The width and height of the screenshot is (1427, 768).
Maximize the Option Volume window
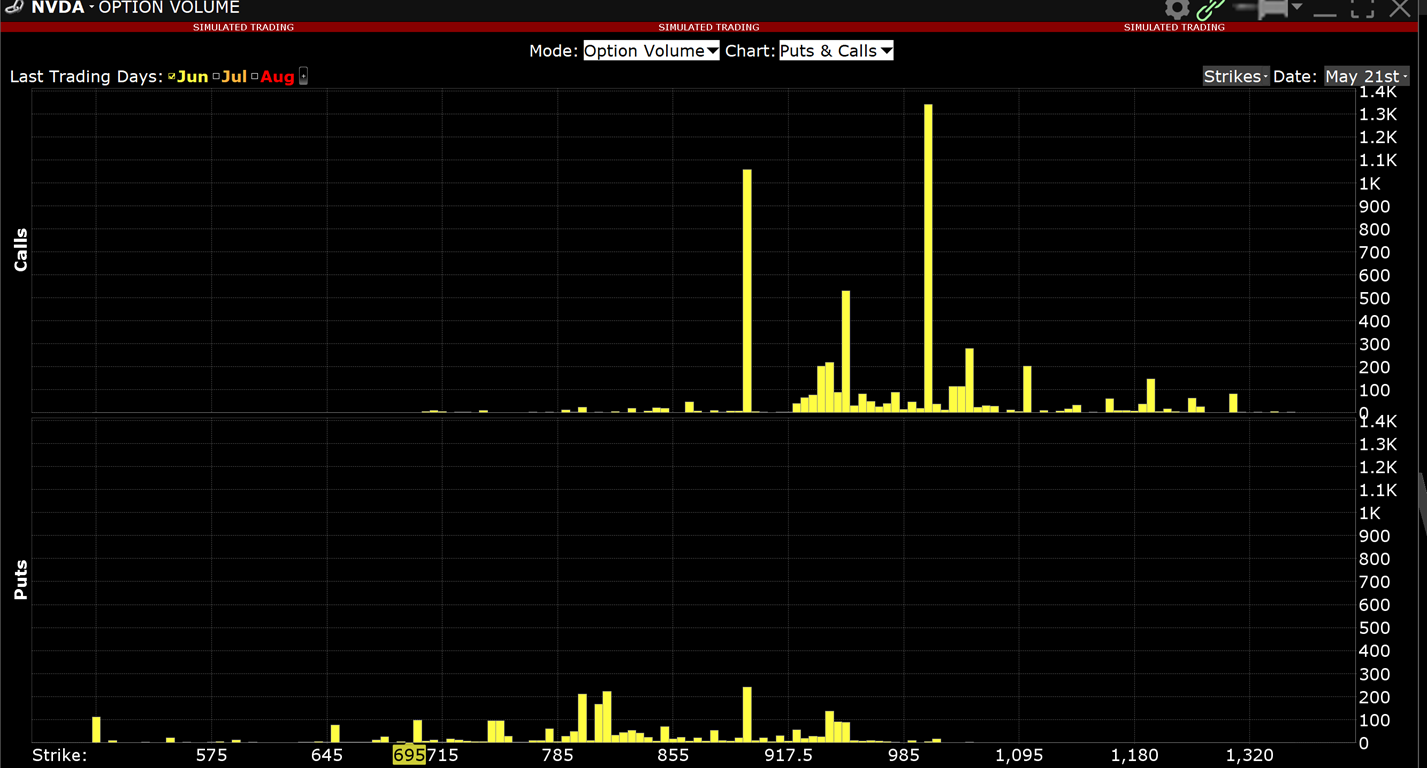1362,9
